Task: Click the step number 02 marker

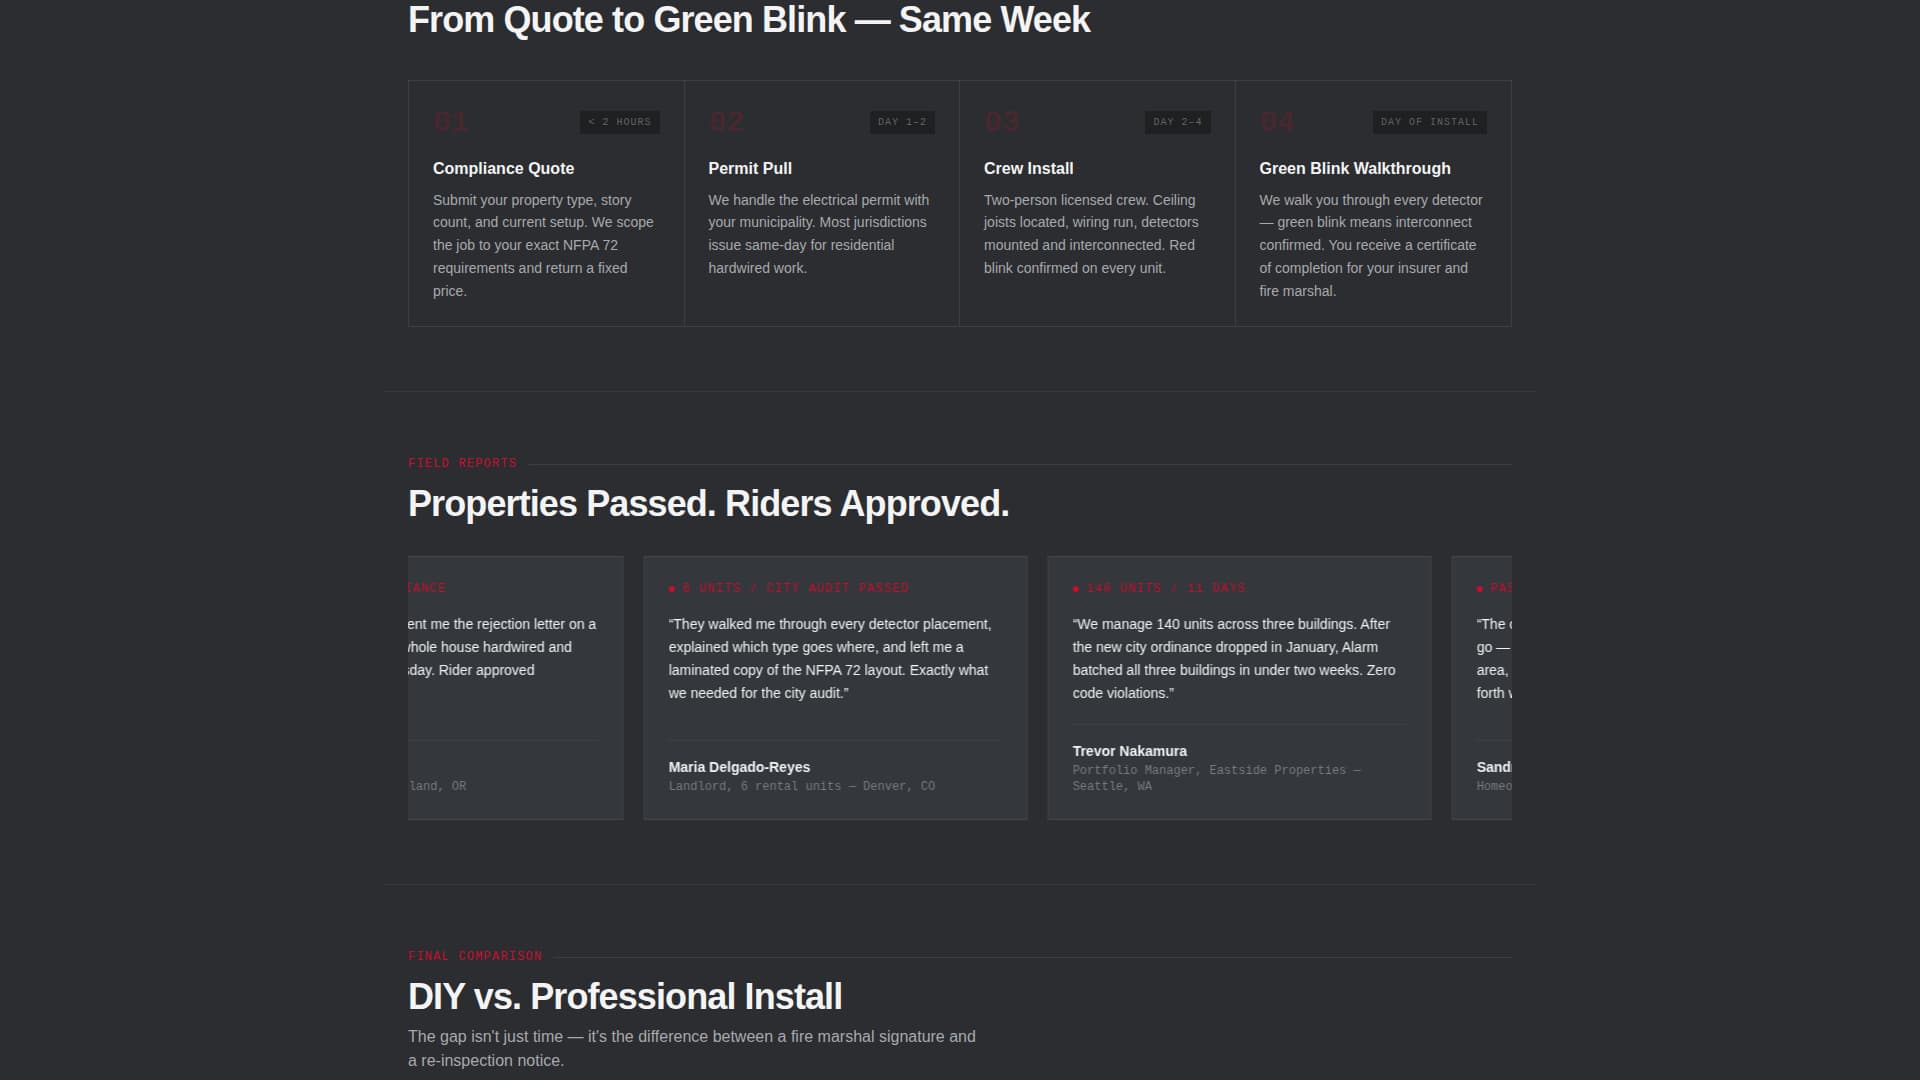Action: (727, 122)
